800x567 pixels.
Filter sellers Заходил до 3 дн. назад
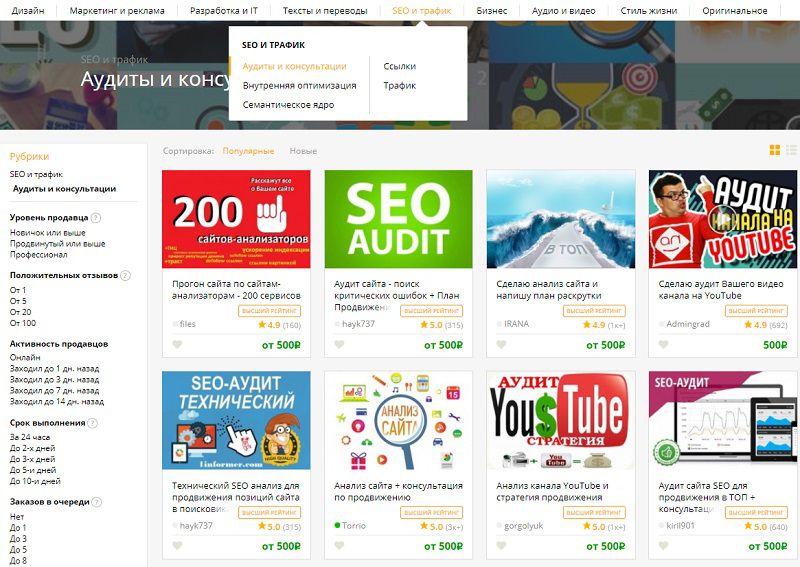coord(55,380)
